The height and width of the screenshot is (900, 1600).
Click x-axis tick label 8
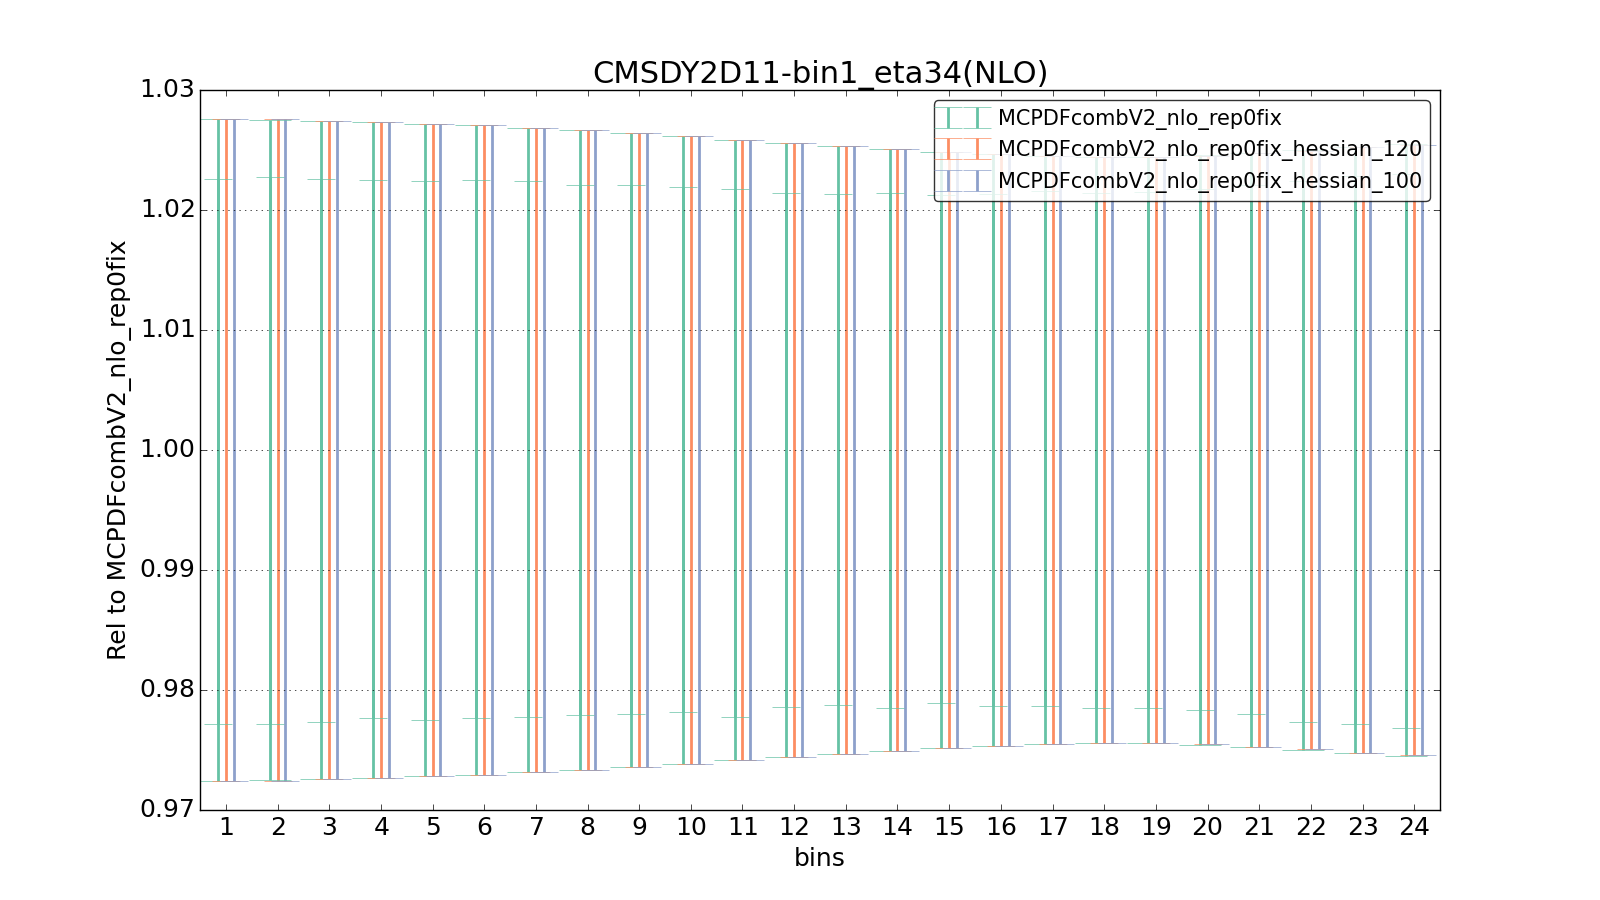pyautogui.click(x=588, y=827)
